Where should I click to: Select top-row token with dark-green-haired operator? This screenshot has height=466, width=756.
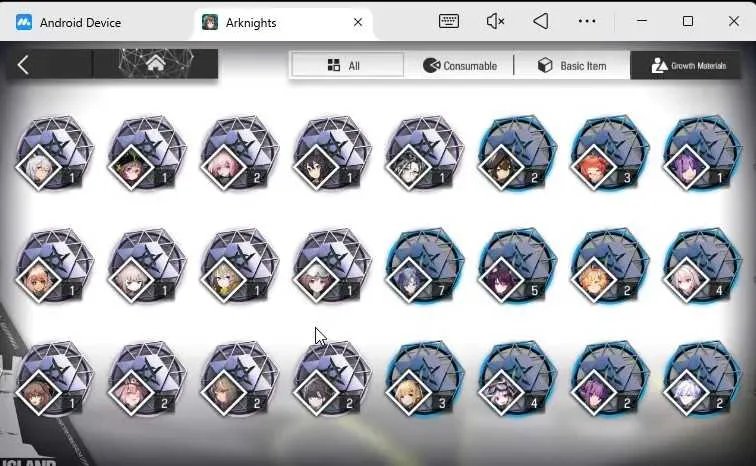(x=147, y=153)
